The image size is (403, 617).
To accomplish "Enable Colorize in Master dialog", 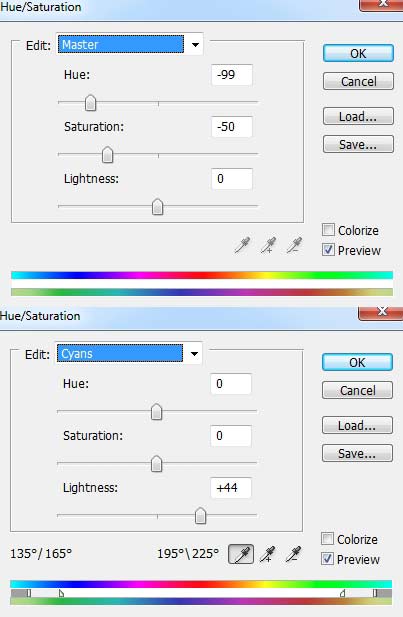I will (328, 229).
